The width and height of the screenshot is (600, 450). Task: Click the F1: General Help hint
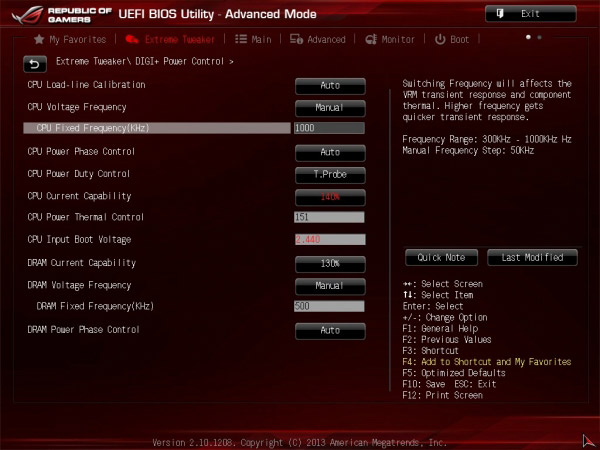click(440, 328)
